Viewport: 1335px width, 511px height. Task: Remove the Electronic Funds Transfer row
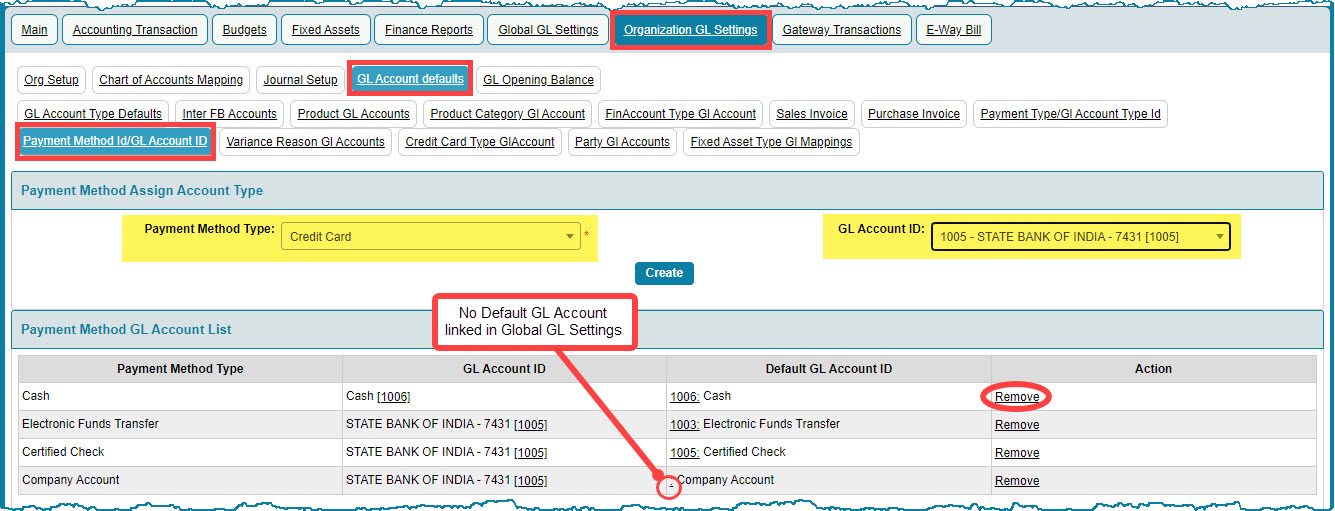click(x=1017, y=425)
